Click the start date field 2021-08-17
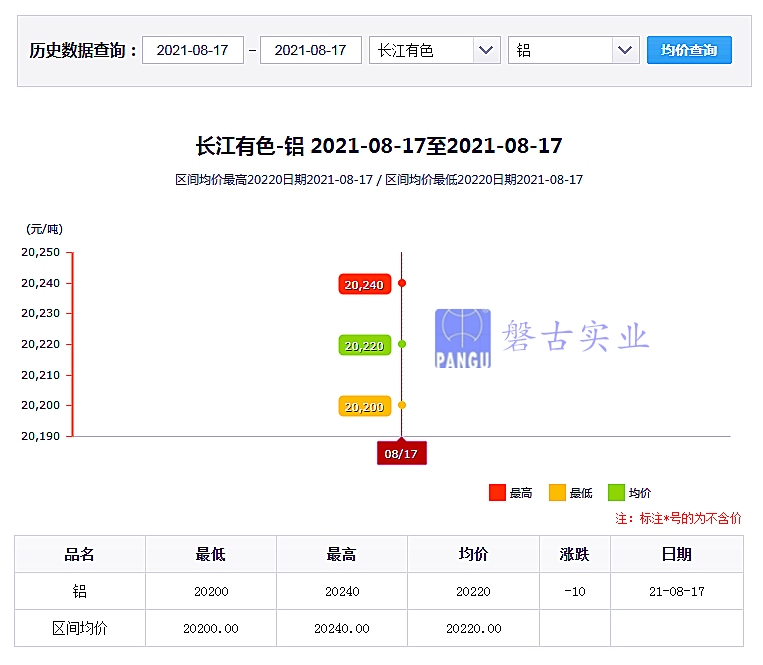Viewport: 763px width, 665px height. point(193,50)
